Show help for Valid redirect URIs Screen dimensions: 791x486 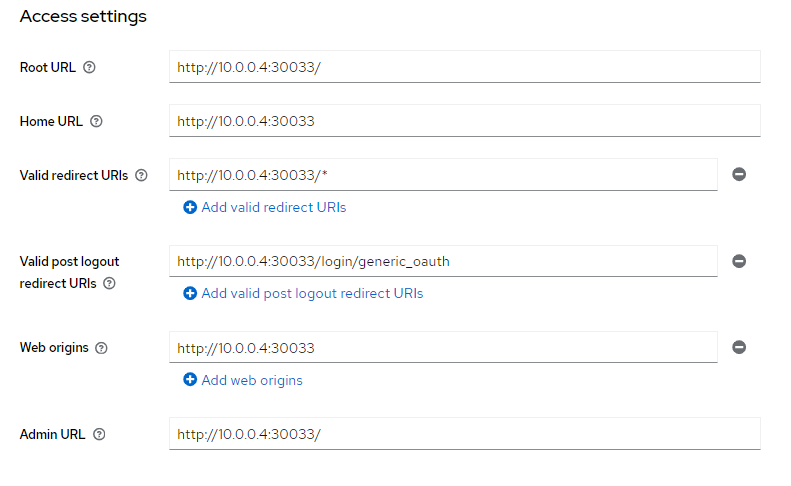coord(141,175)
